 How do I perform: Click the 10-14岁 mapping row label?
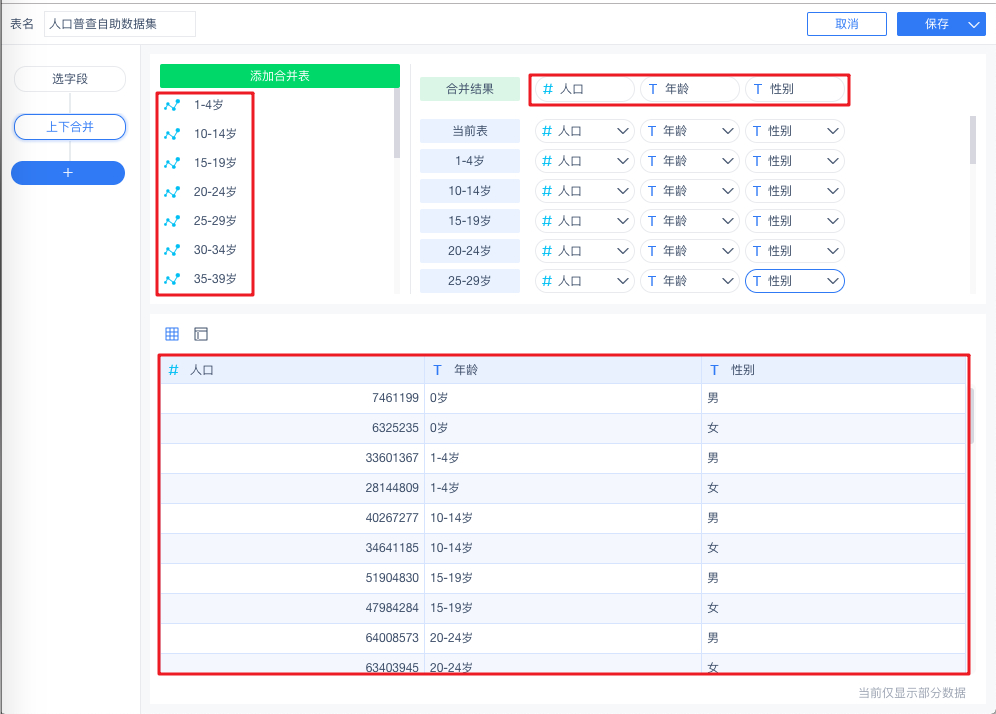469,191
